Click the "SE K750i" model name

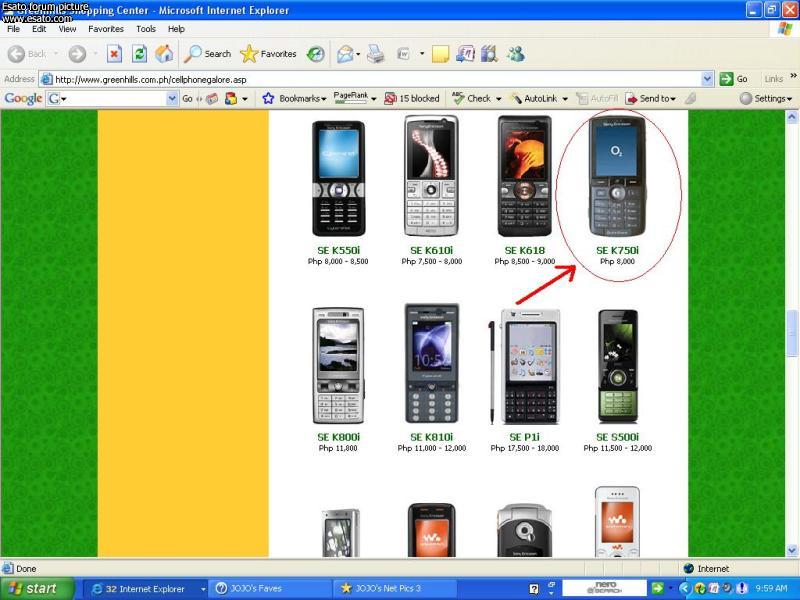click(617, 251)
